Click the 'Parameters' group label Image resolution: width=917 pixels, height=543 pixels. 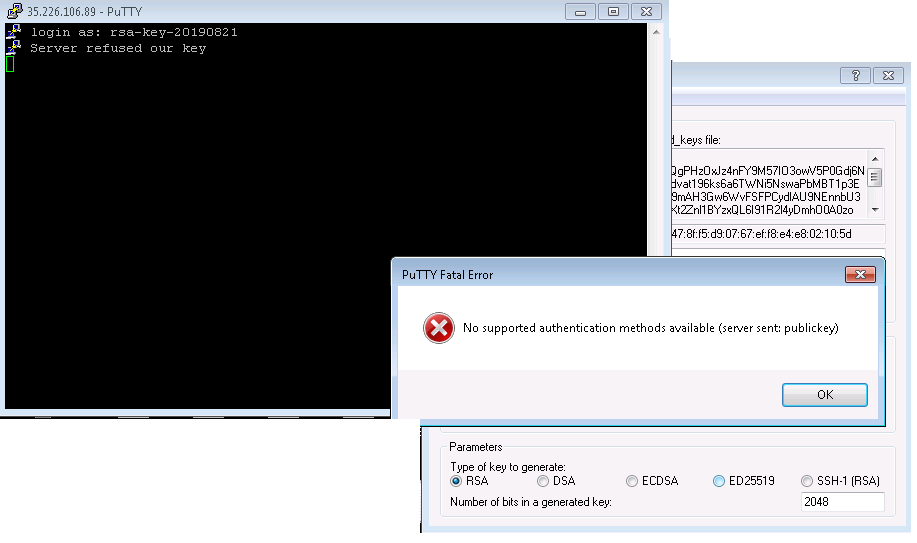point(475,447)
